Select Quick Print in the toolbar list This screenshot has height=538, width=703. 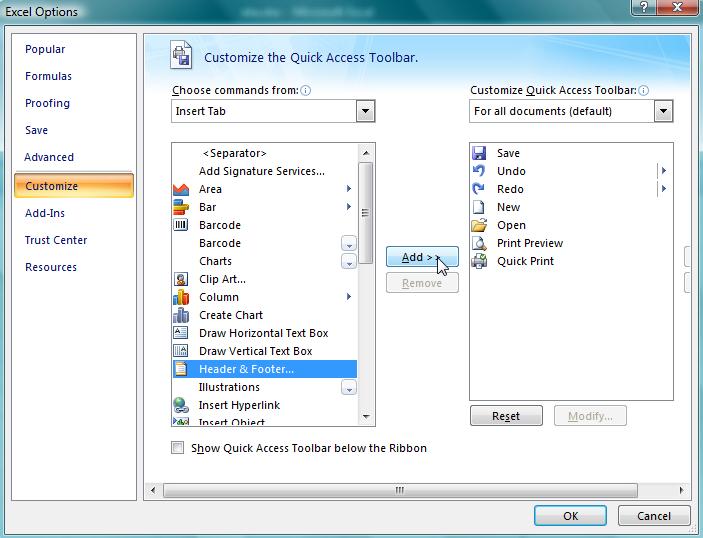[571, 261]
